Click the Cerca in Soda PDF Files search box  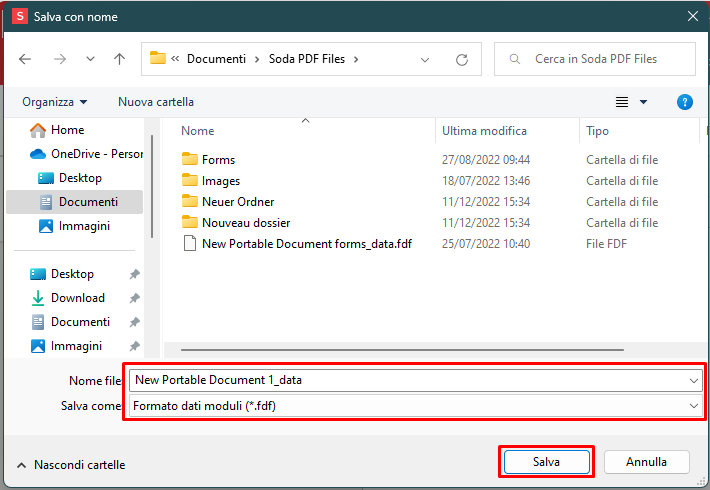595,59
